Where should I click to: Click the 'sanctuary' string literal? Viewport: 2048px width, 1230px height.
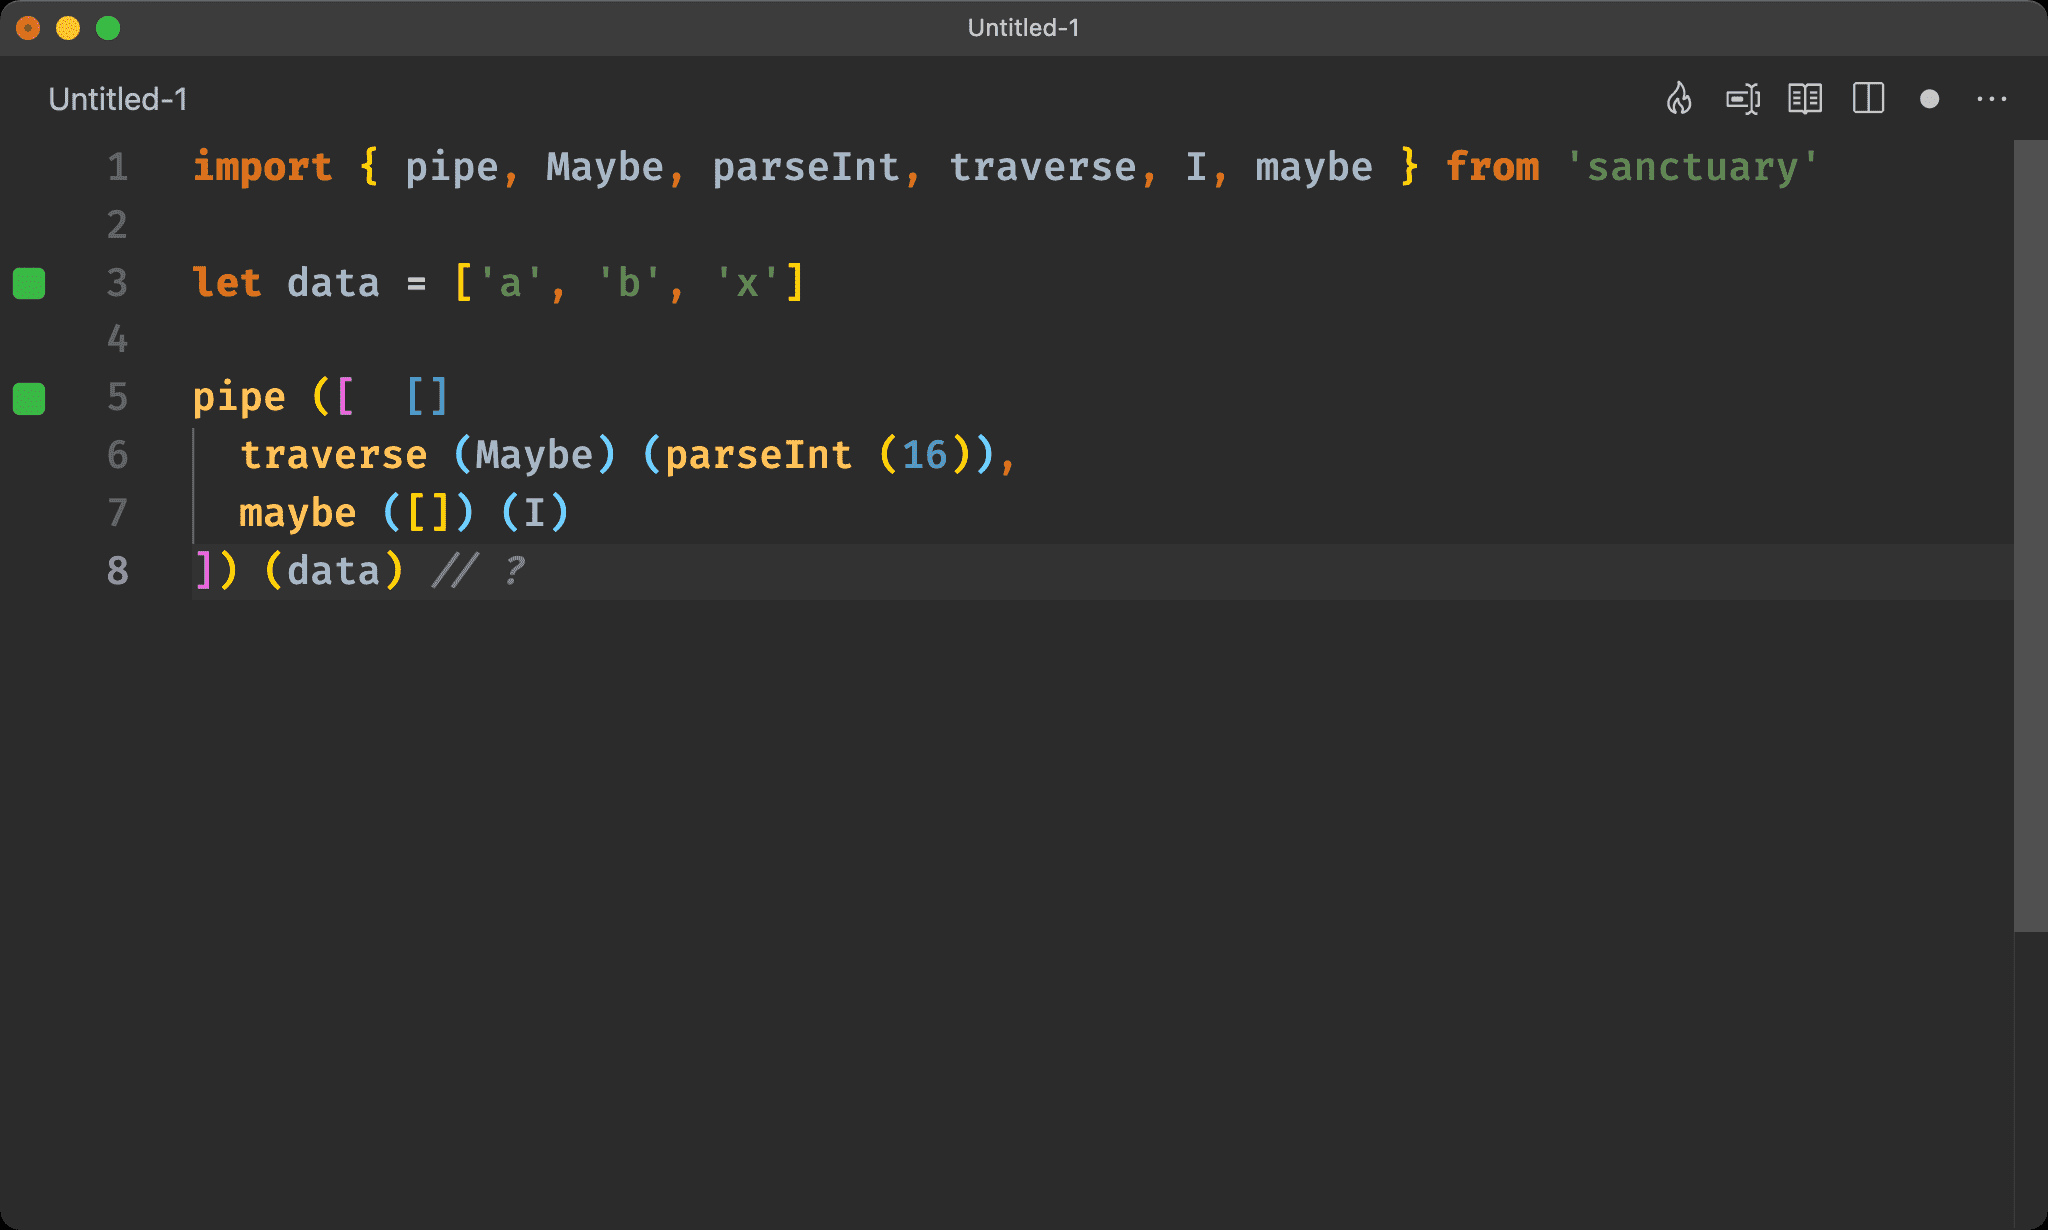[x=1692, y=167]
